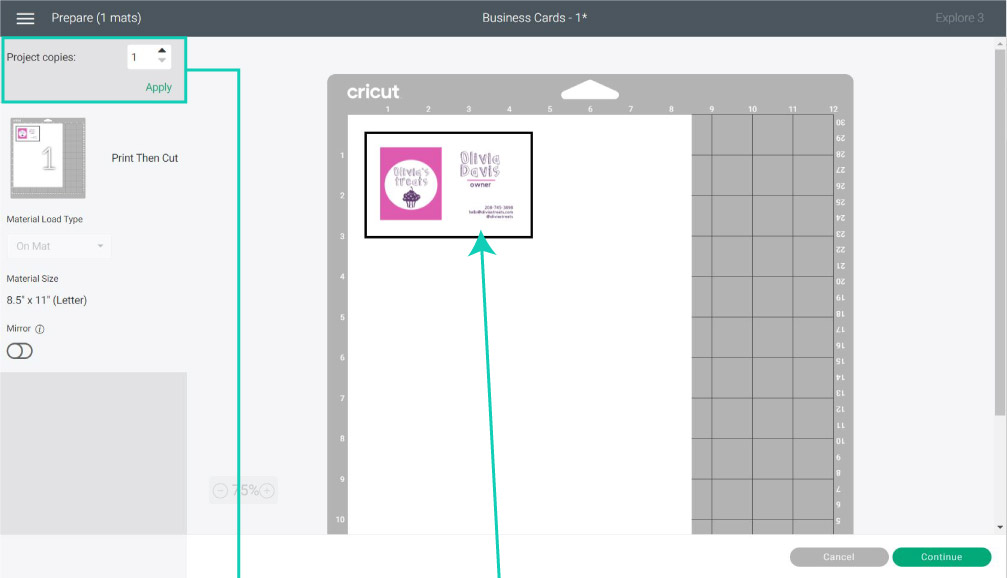Click the 75% zoom level control
This screenshot has width=1007, height=578.
(243, 490)
